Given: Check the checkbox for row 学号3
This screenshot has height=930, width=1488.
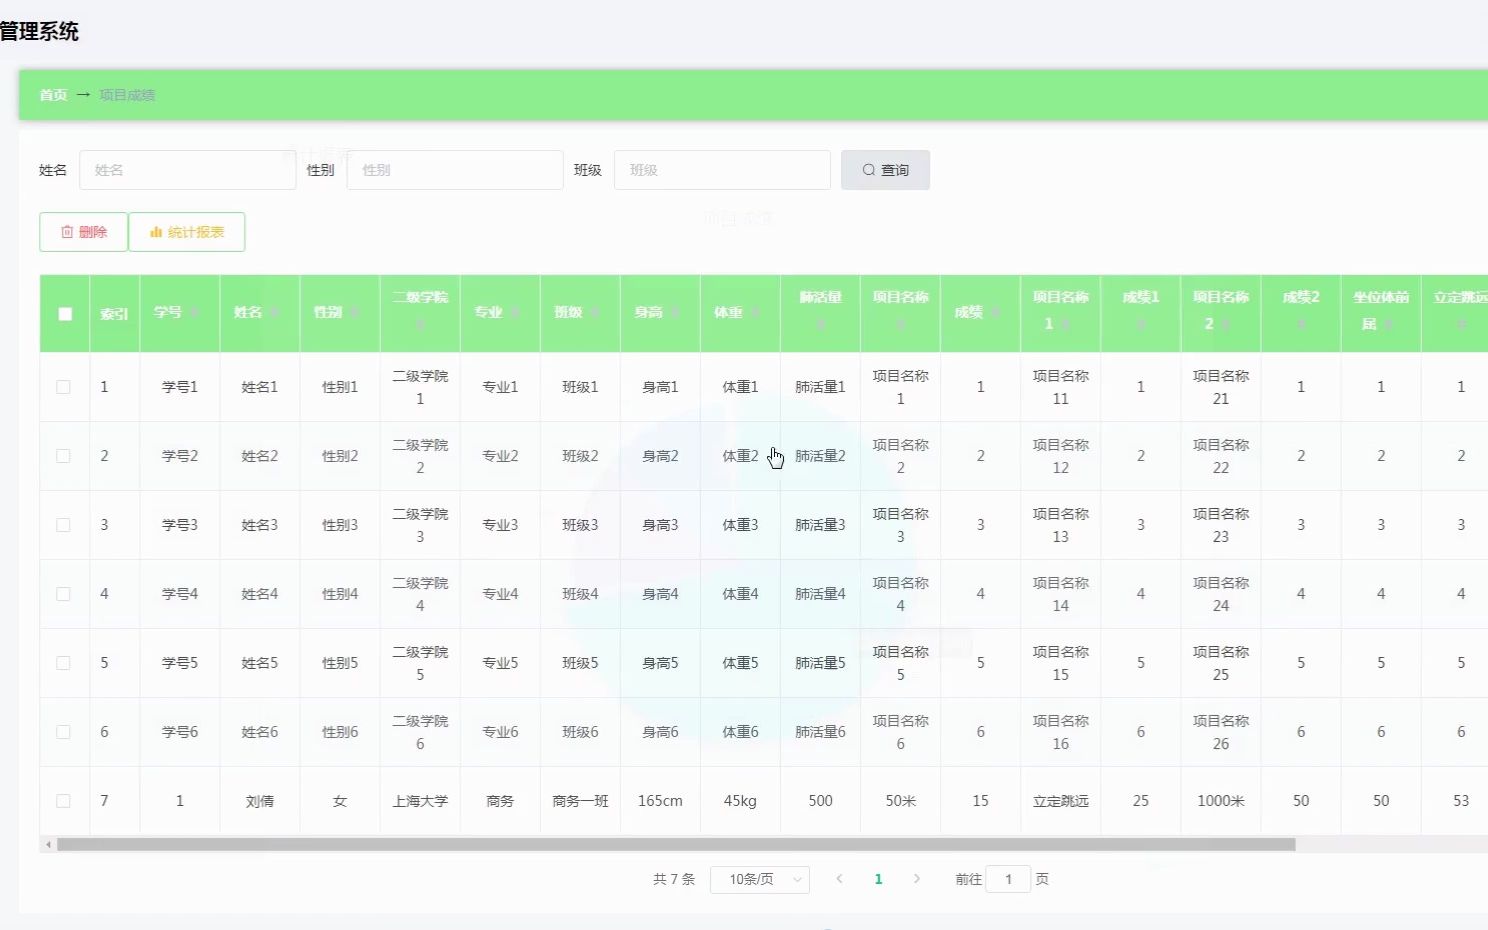Looking at the screenshot, I should pos(63,525).
